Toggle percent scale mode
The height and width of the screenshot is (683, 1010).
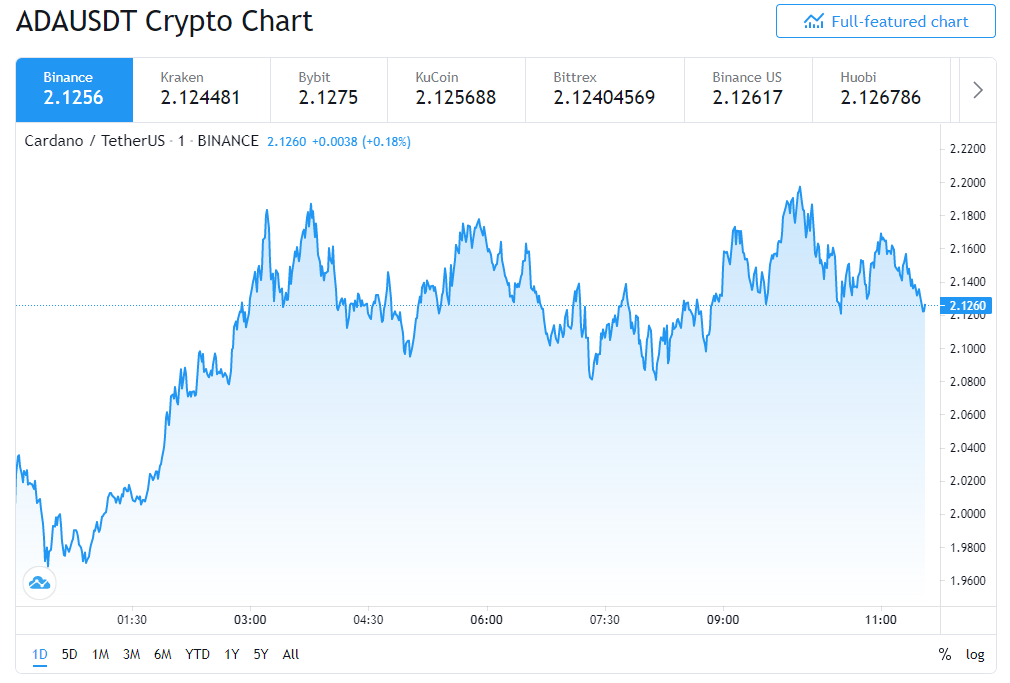[x=944, y=655]
